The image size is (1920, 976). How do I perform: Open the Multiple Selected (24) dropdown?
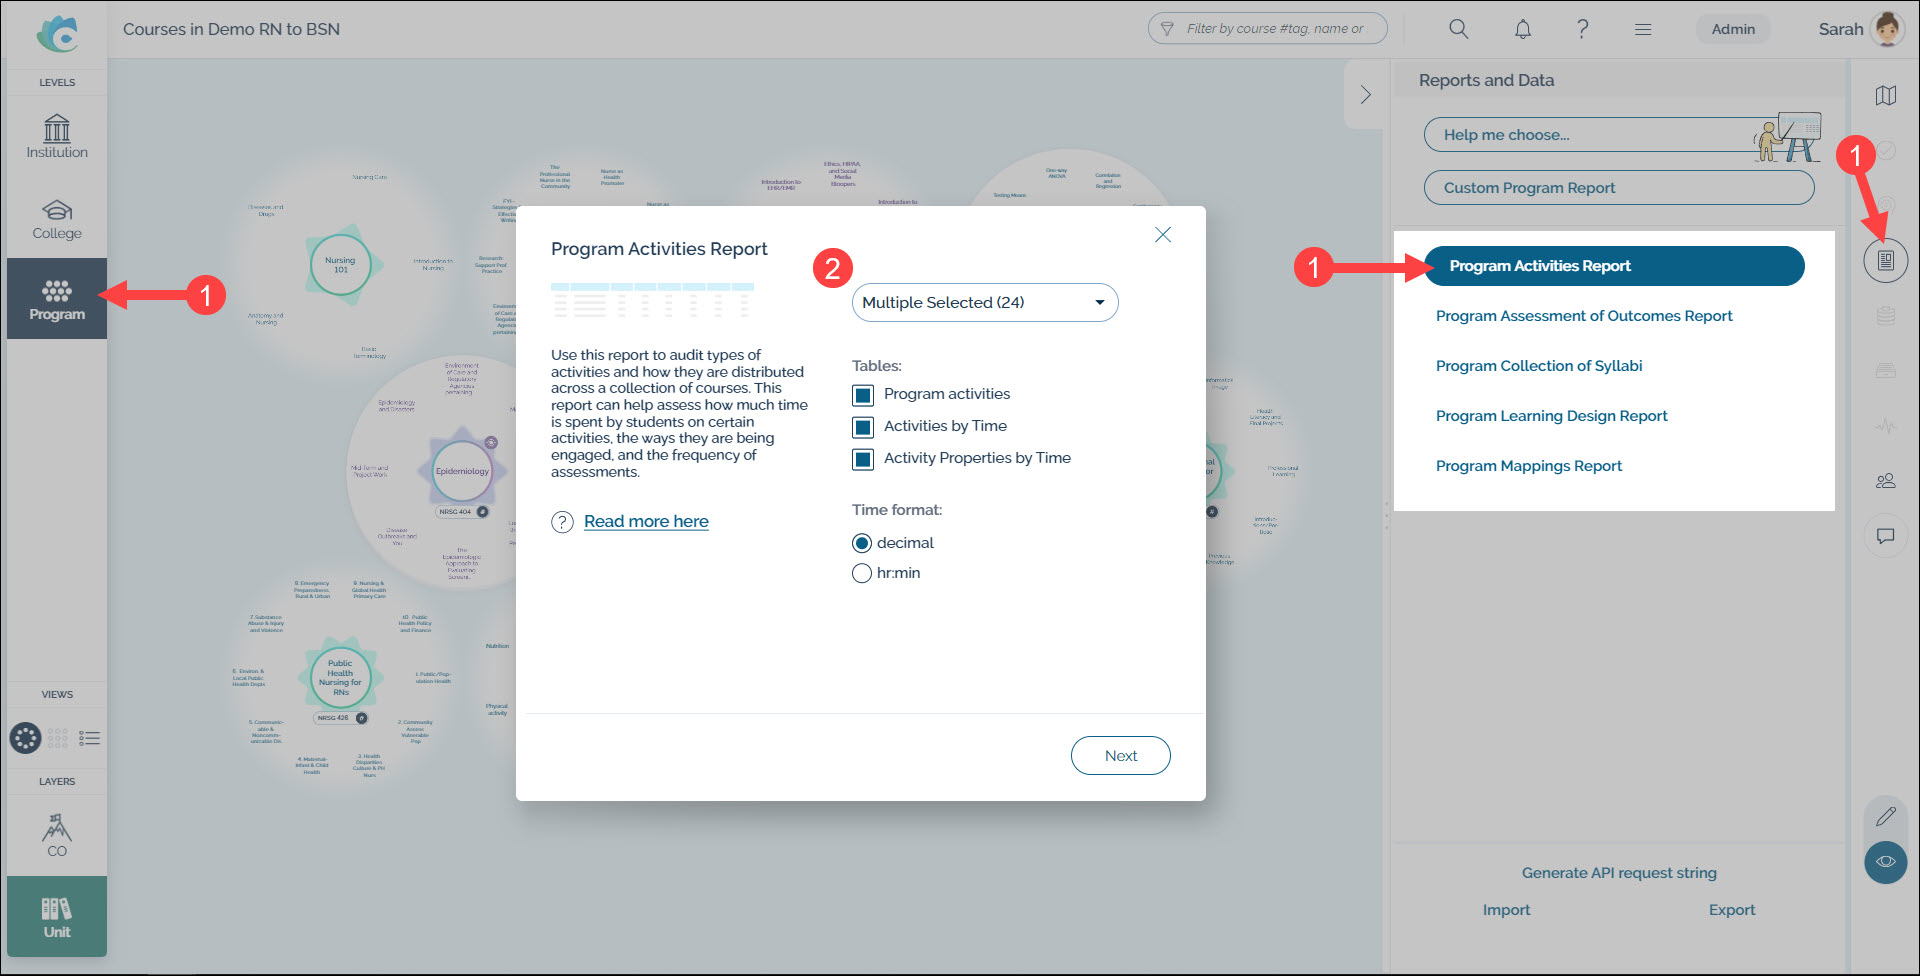click(985, 303)
